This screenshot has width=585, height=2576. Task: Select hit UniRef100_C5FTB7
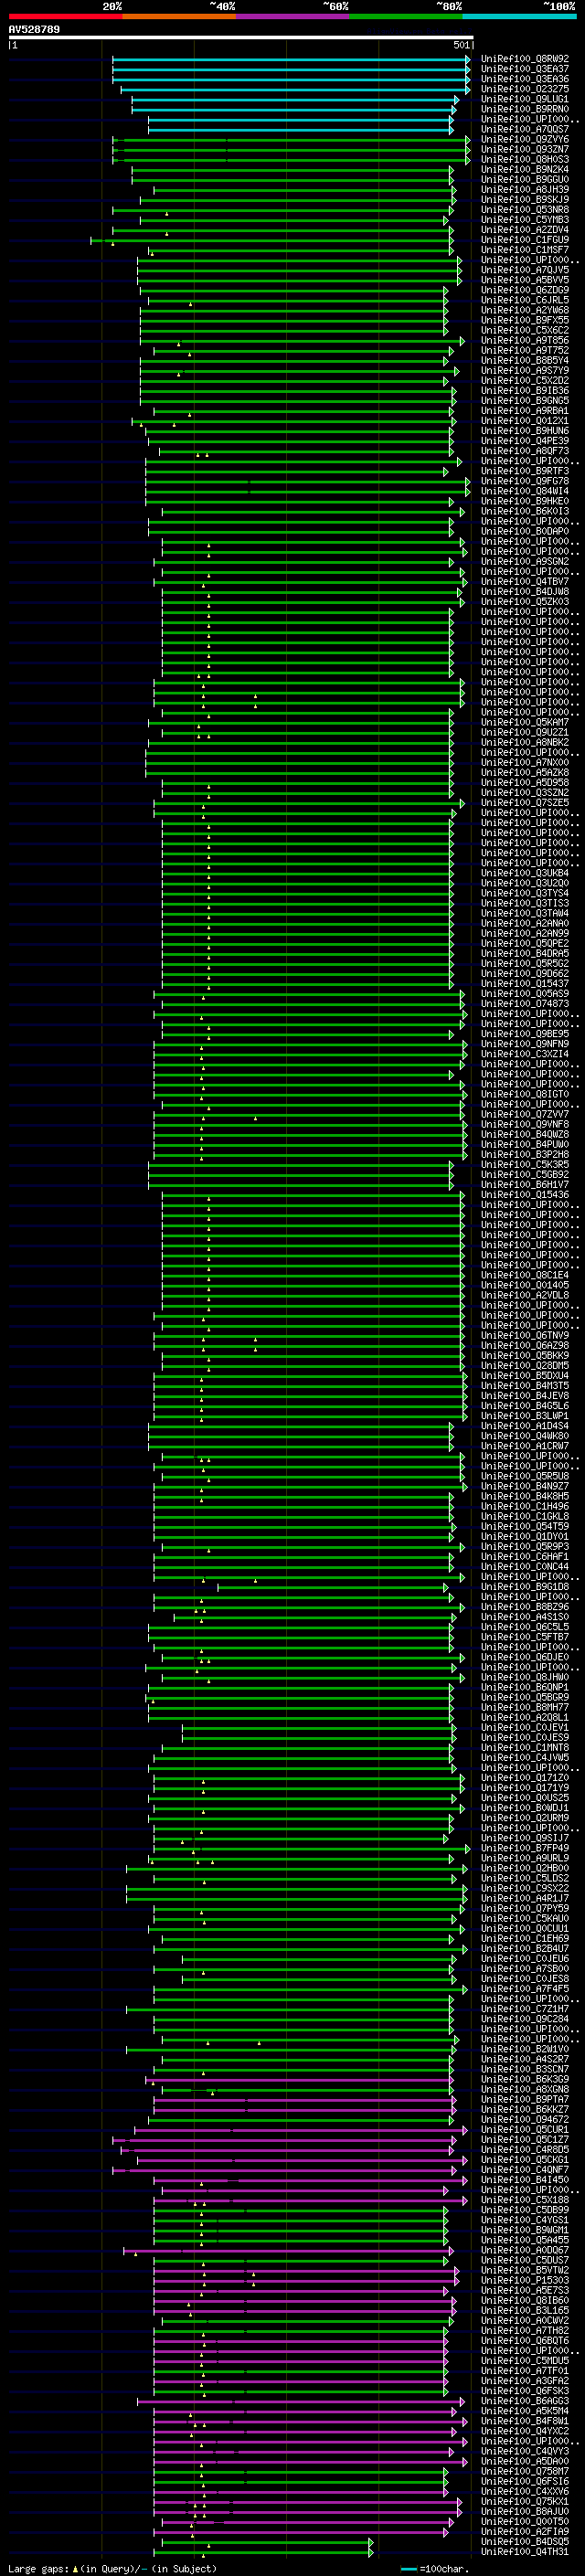click(525, 1637)
